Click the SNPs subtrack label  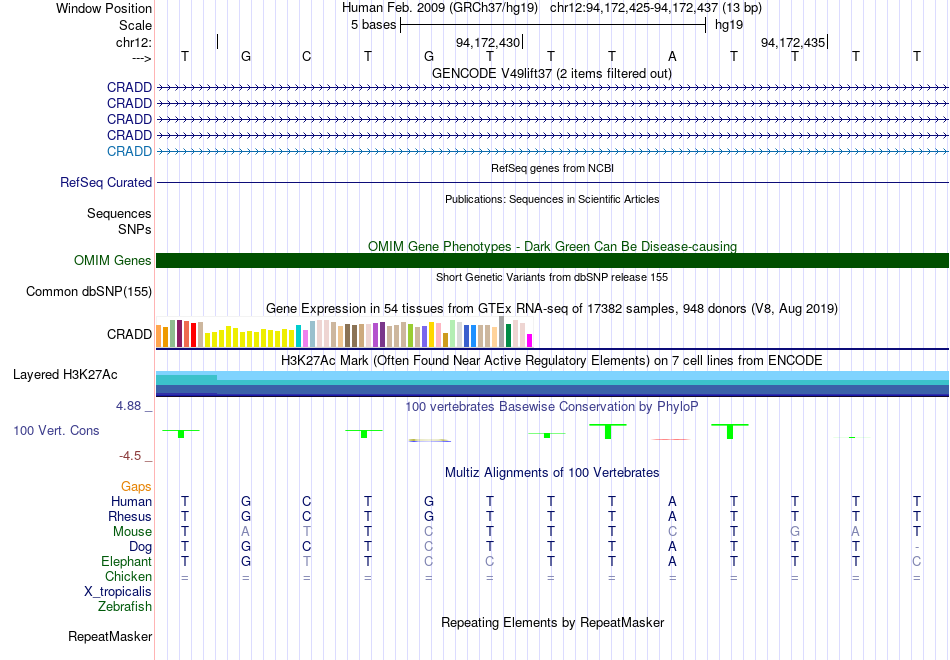pos(135,229)
